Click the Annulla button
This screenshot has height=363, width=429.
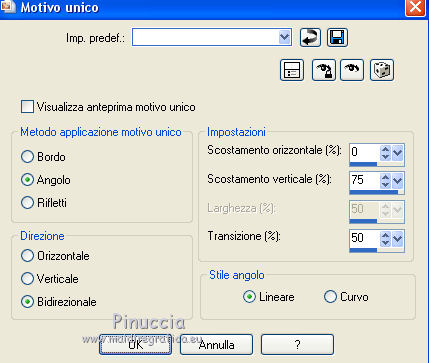pyautogui.click(x=216, y=345)
